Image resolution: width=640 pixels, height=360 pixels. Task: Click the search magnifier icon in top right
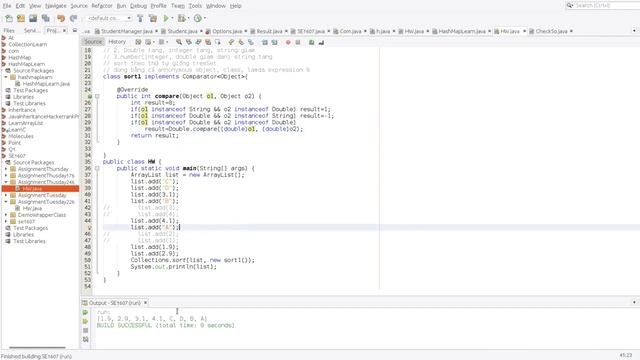pos(570,5)
